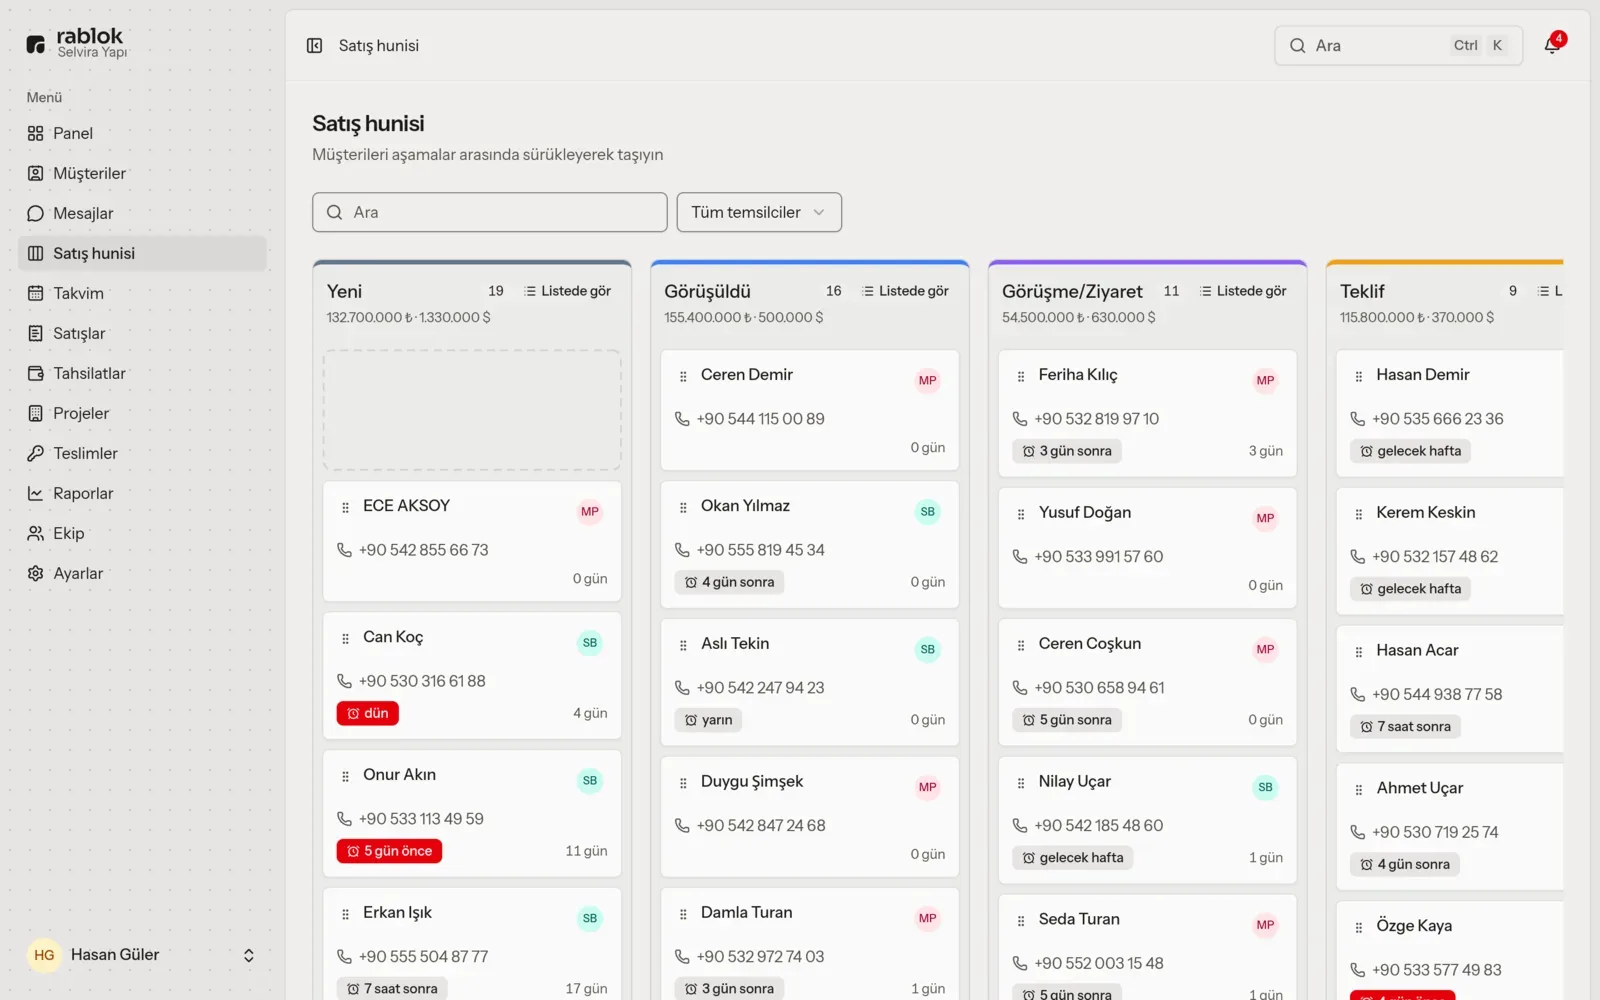Open Mesajlar from sidebar
The width and height of the screenshot is (1600, 1000).
click(142, 213)
